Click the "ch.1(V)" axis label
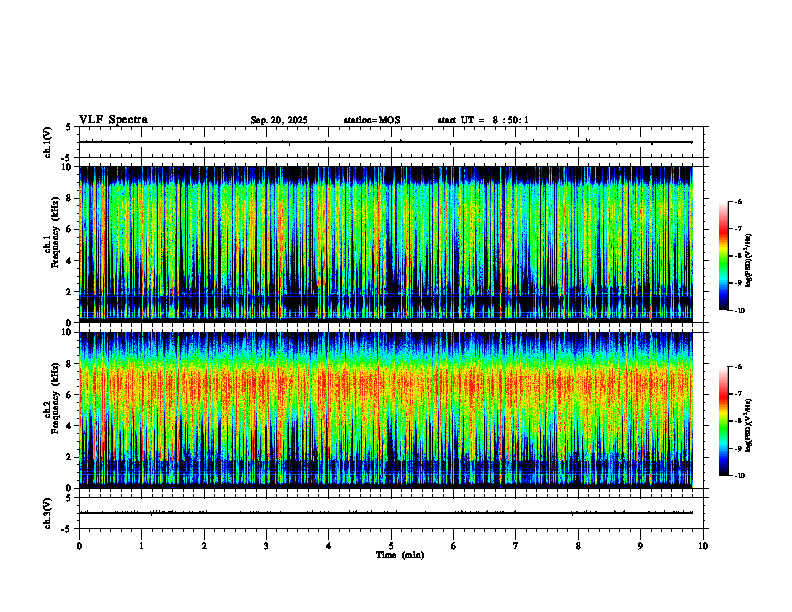The width and height of the screenshot is (792, 612). 47,142
